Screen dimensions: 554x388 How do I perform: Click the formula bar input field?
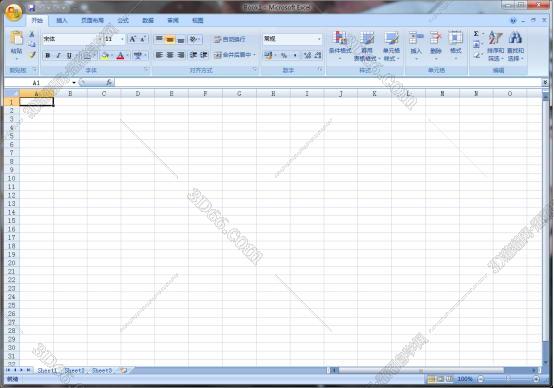[x=329, y=82]
